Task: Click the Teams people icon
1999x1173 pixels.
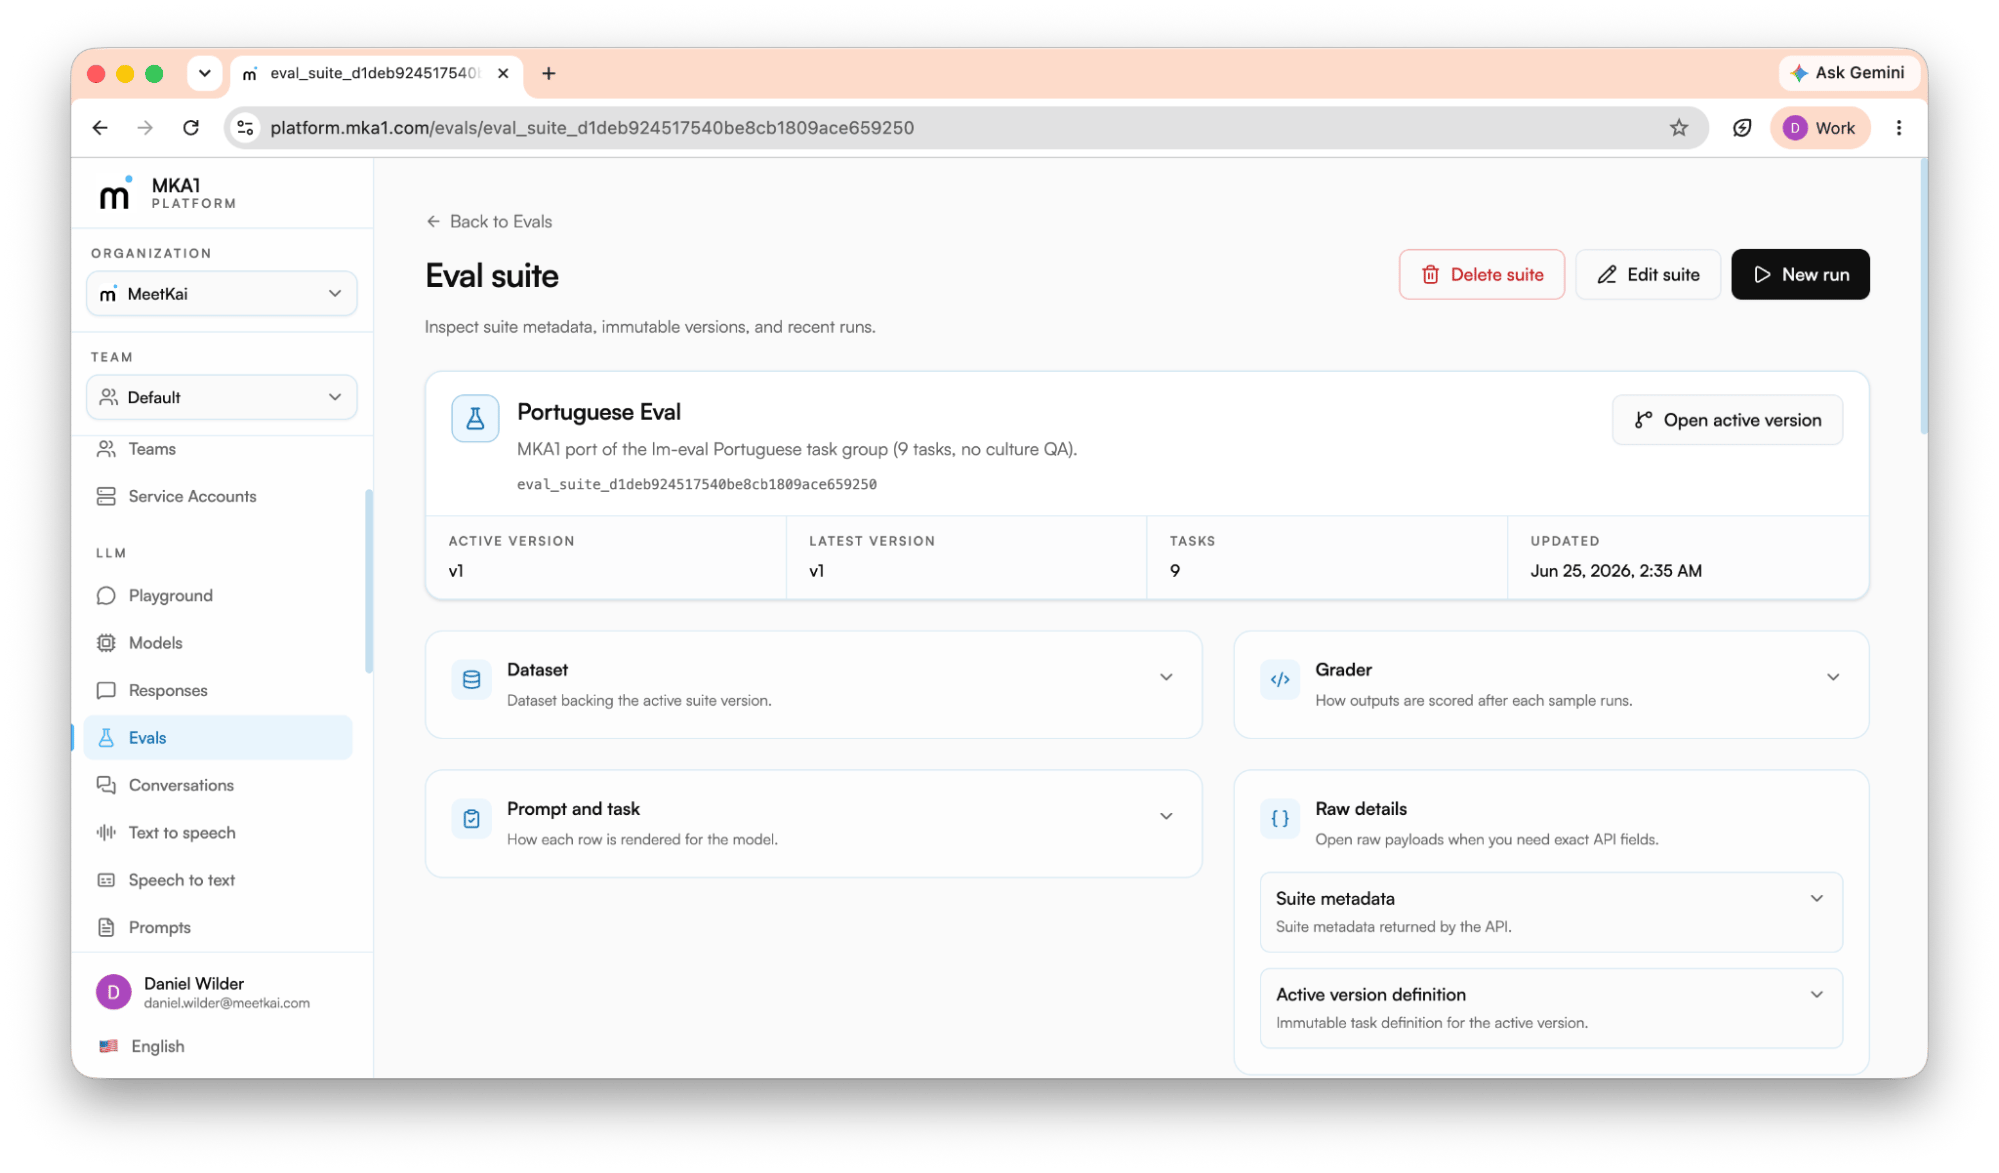Action: coord(106,449)
